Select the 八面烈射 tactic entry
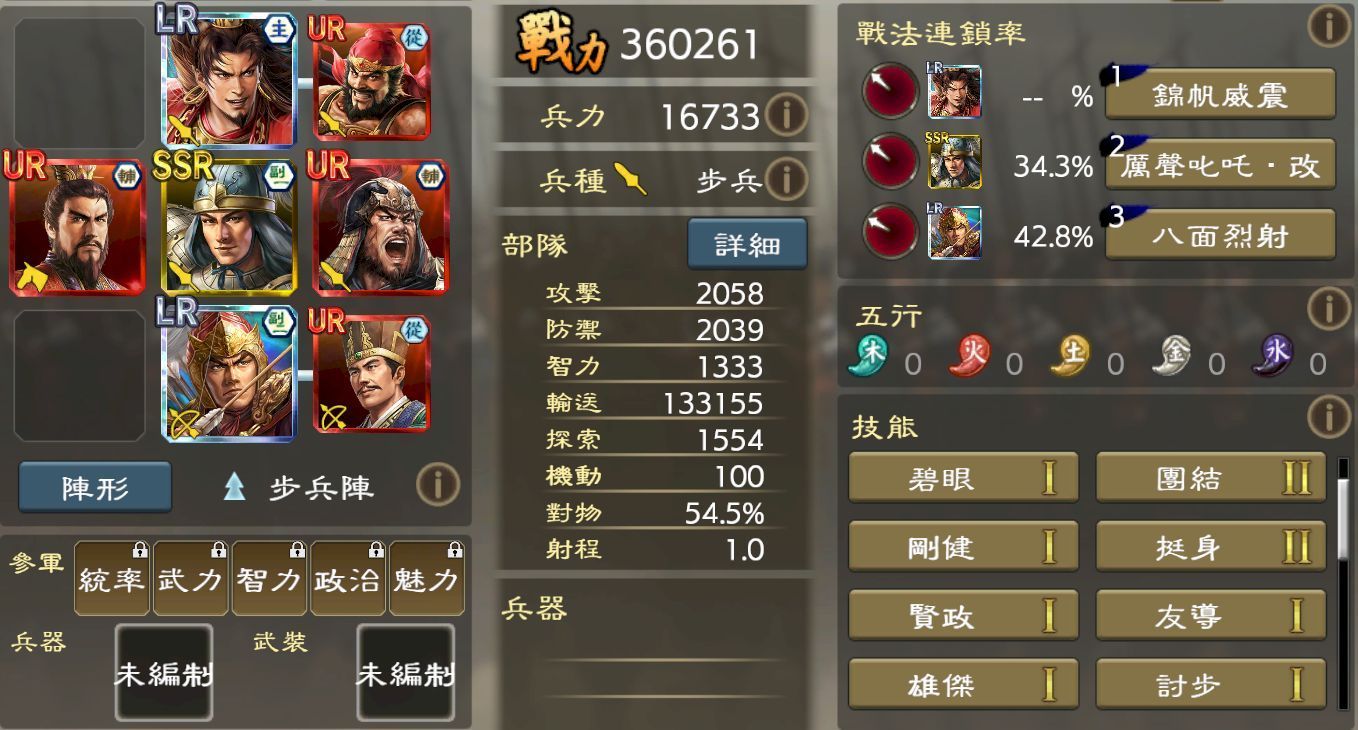Image resolution: width=1358 pixels, height=730 pixels. click(1220, 235)
